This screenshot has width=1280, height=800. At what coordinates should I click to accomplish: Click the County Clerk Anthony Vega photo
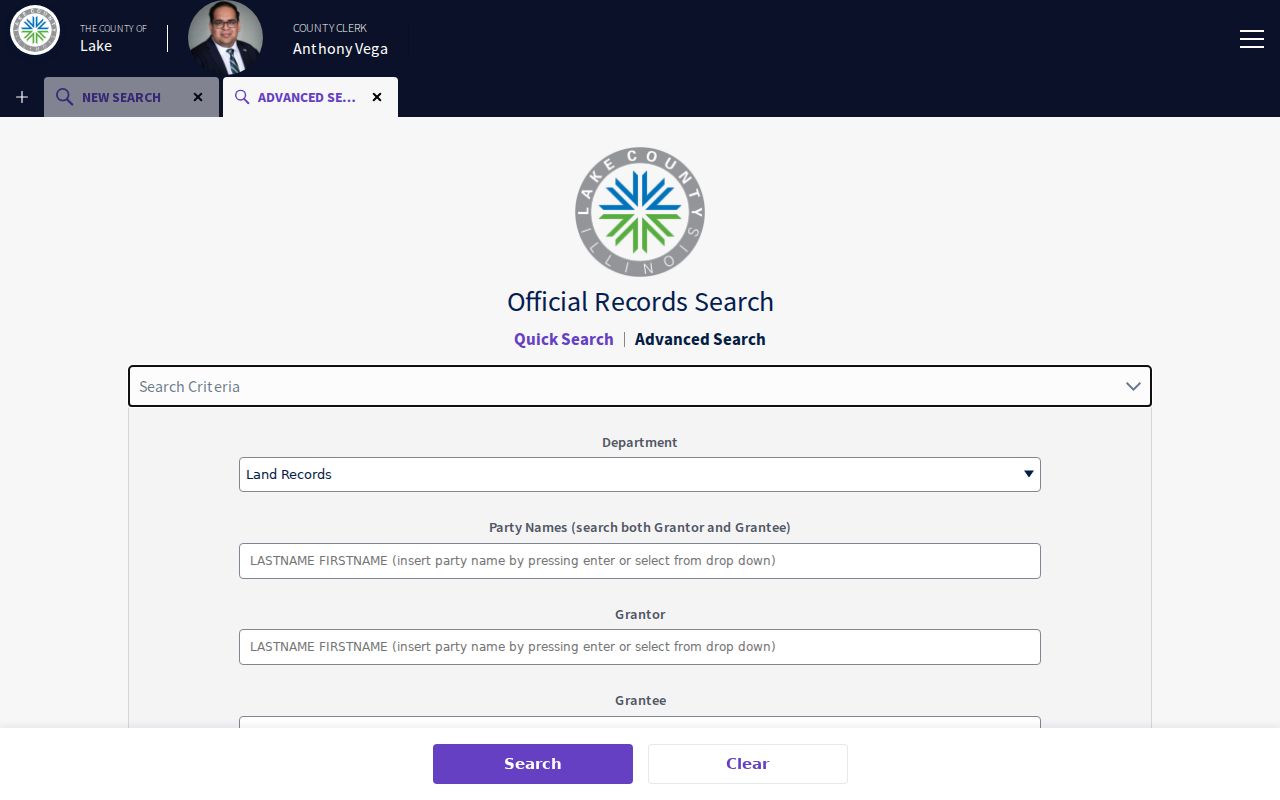pos(226,38)
